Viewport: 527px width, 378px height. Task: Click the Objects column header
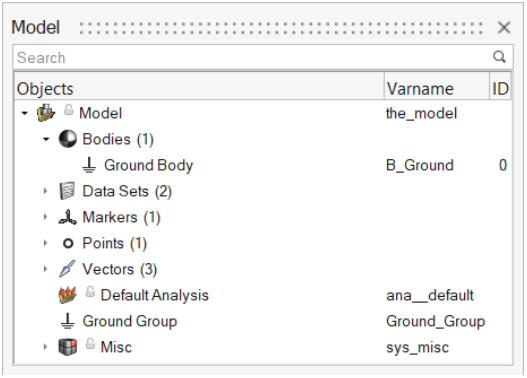pyautogui.click(x=199, y=89)
